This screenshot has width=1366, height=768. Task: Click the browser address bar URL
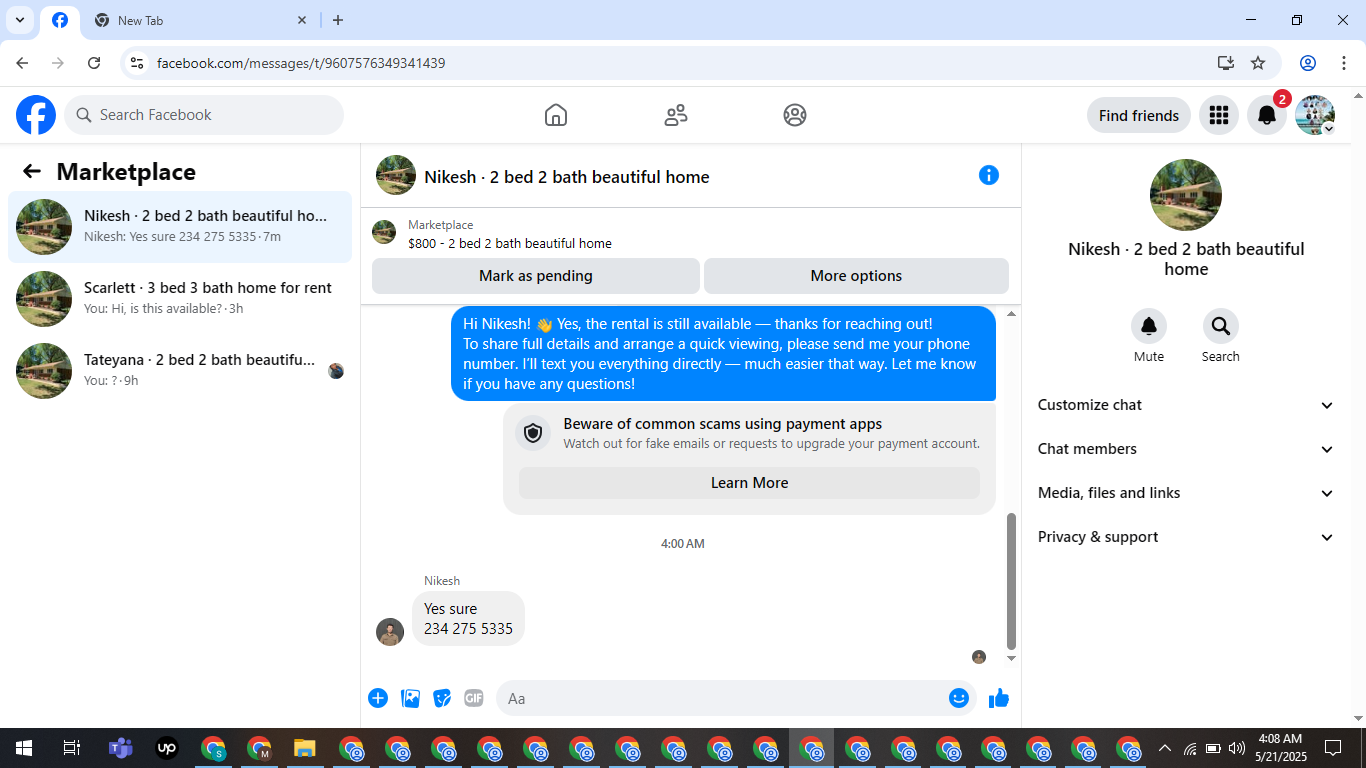click(x=301, y=63)
